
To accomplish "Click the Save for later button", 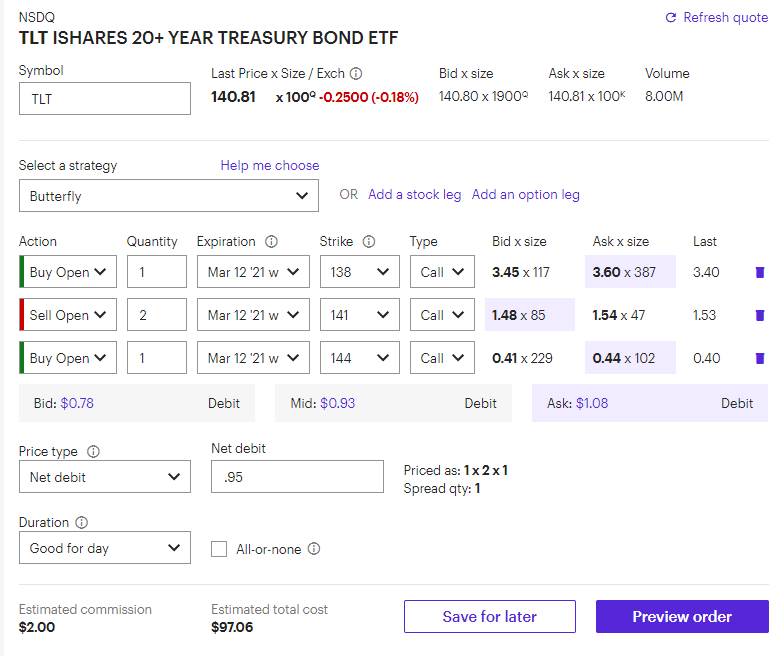I will [489, 617].
